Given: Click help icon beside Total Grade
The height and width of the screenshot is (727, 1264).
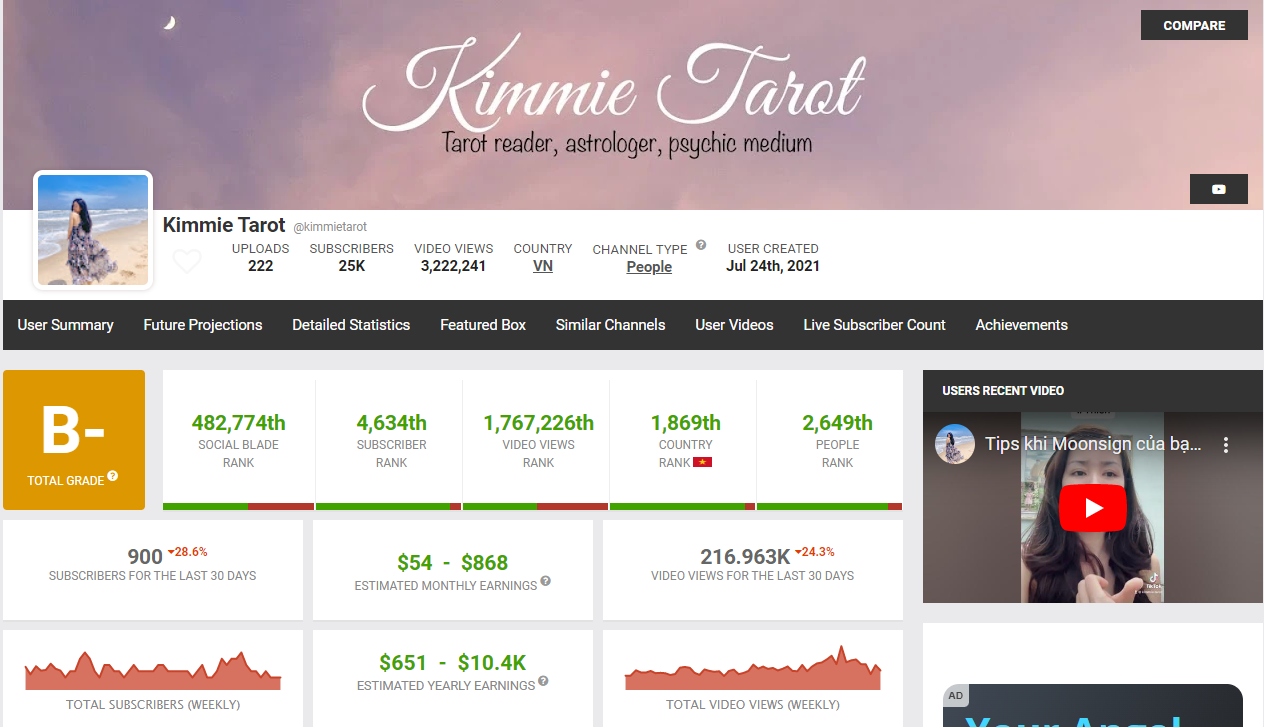Looking at the screenshot, I should click(x=113, y=476).
